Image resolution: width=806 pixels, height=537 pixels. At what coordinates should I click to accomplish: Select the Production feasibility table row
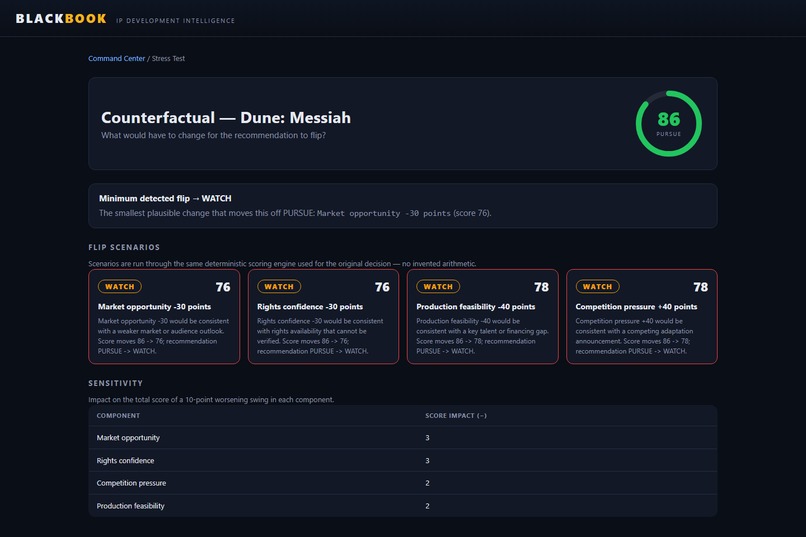click(x=402, y=506)
